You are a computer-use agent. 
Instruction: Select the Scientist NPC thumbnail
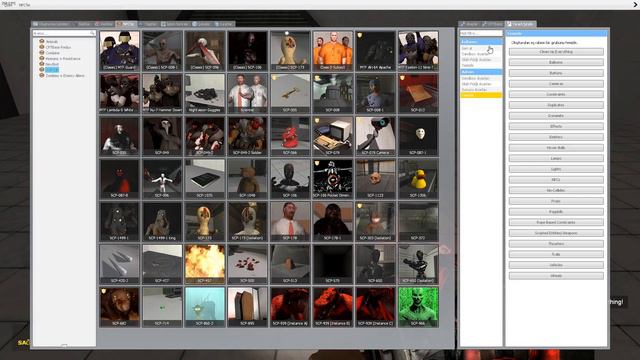[x=247, y=93]
